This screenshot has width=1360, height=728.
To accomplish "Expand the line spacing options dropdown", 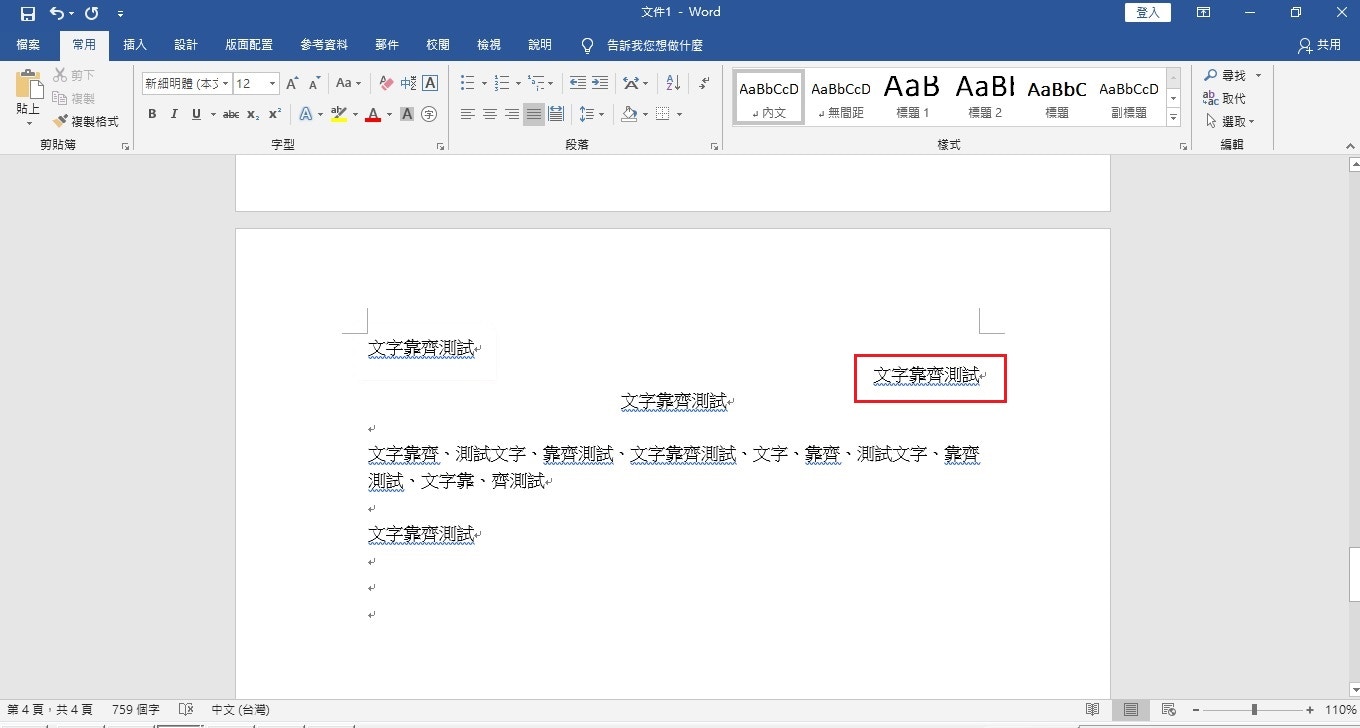I will (x=601, y=113).
